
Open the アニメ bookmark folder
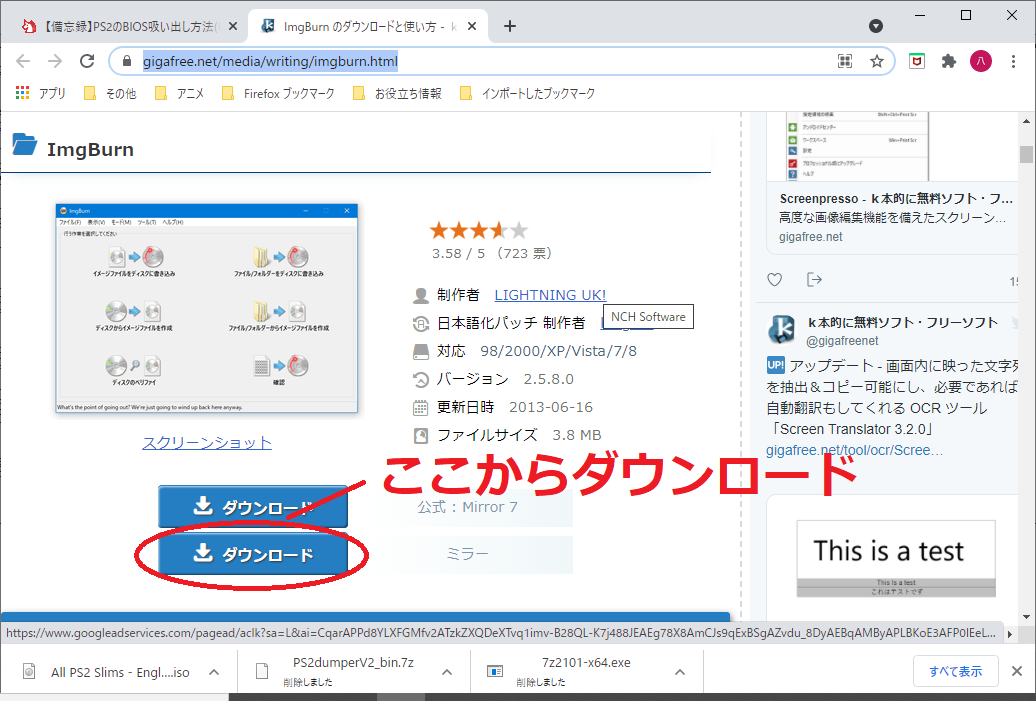[179, 93]
